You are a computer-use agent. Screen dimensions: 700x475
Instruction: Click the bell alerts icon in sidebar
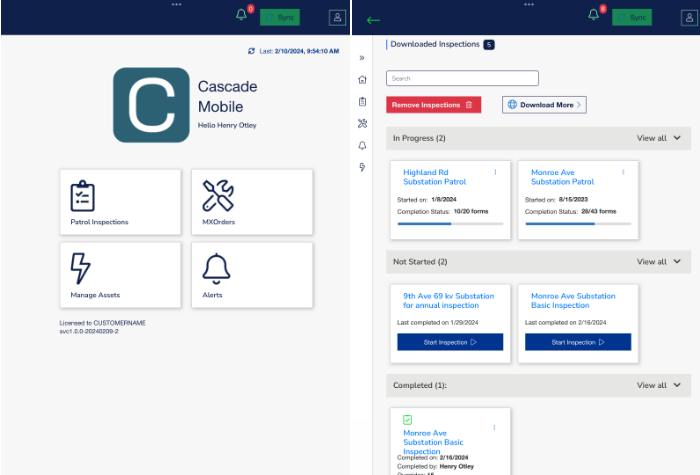coord(362,145)
